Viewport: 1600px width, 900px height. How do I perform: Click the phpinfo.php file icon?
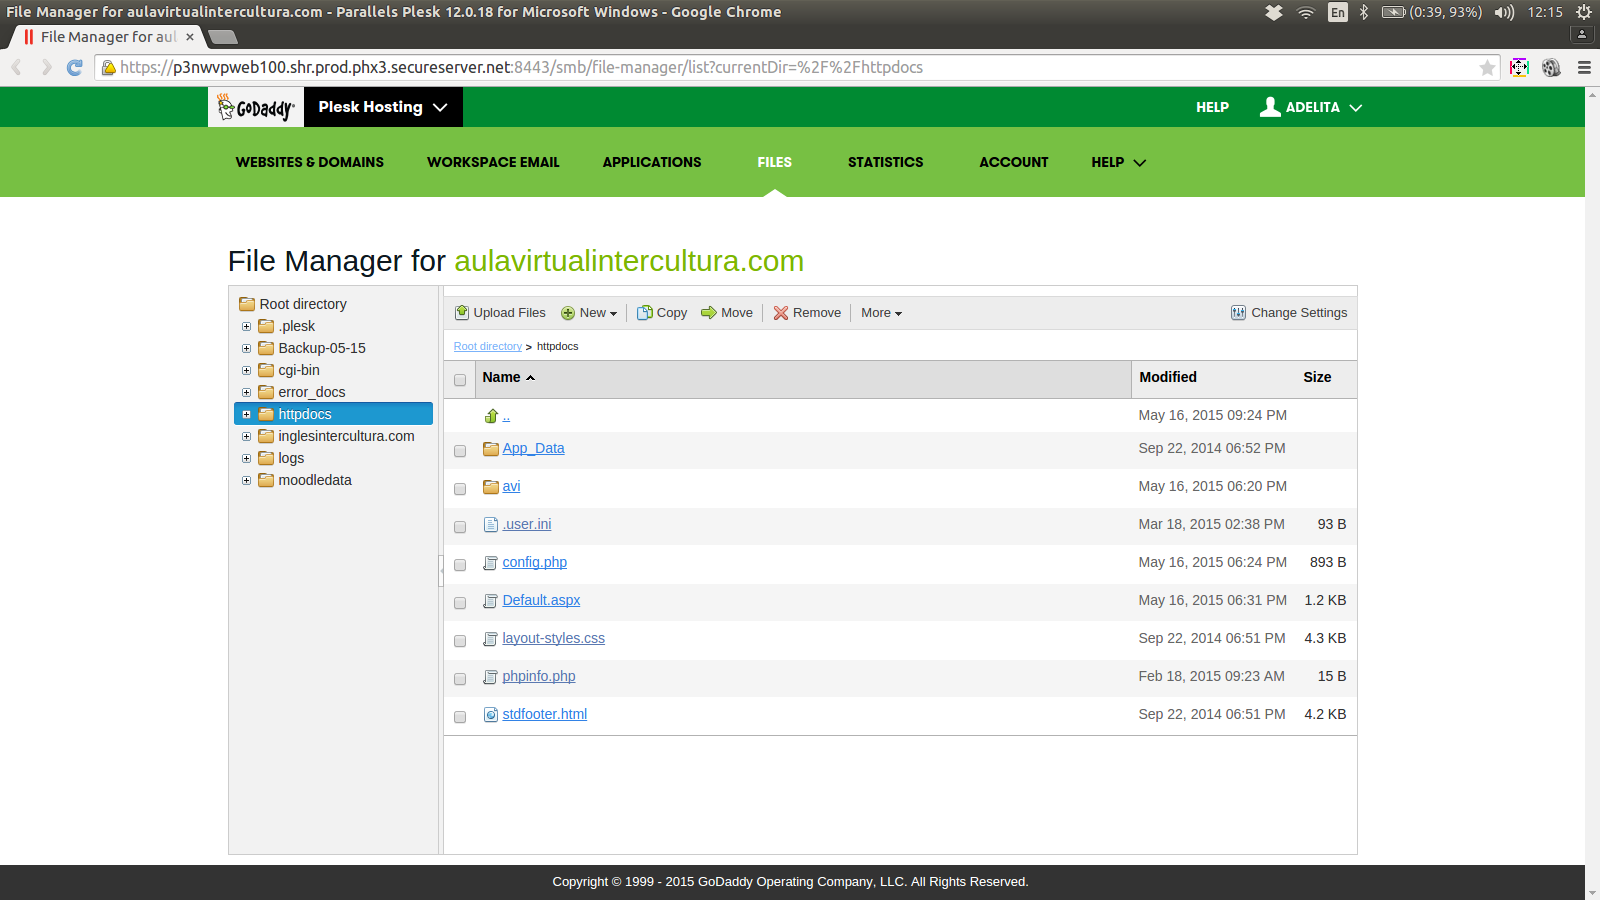(x=491, y=676)
